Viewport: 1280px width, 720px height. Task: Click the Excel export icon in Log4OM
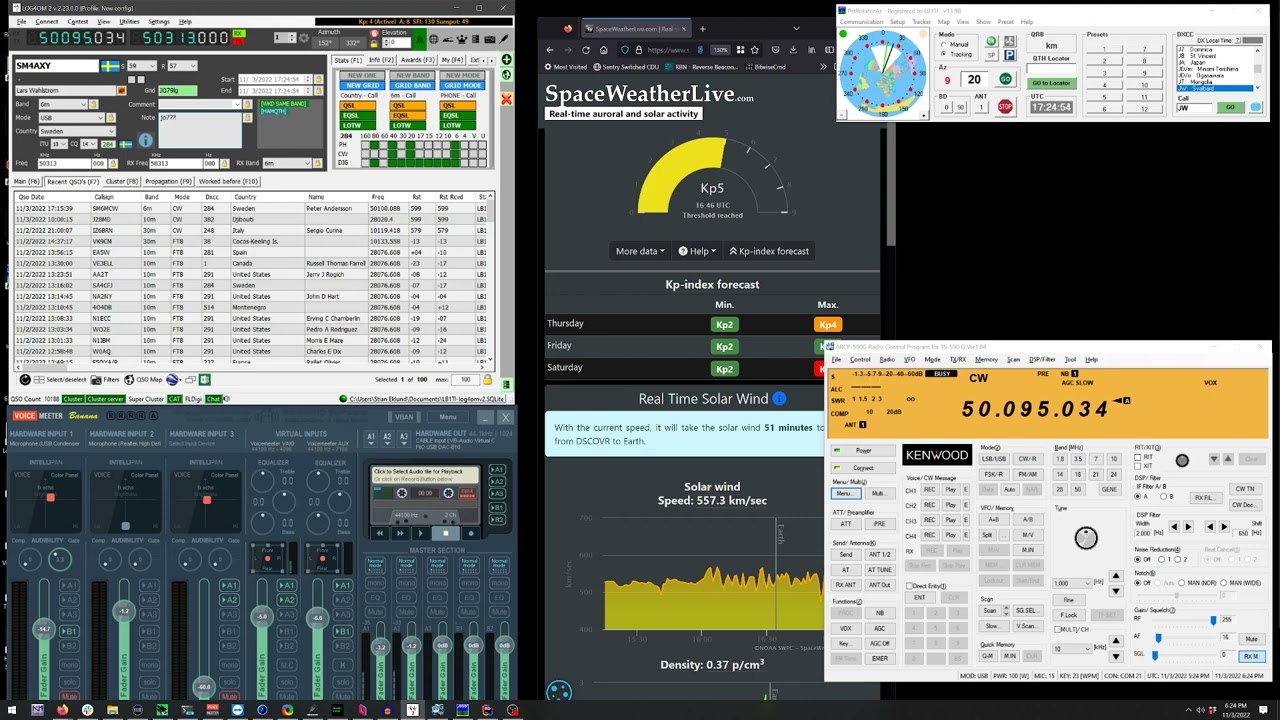[204, 380]
